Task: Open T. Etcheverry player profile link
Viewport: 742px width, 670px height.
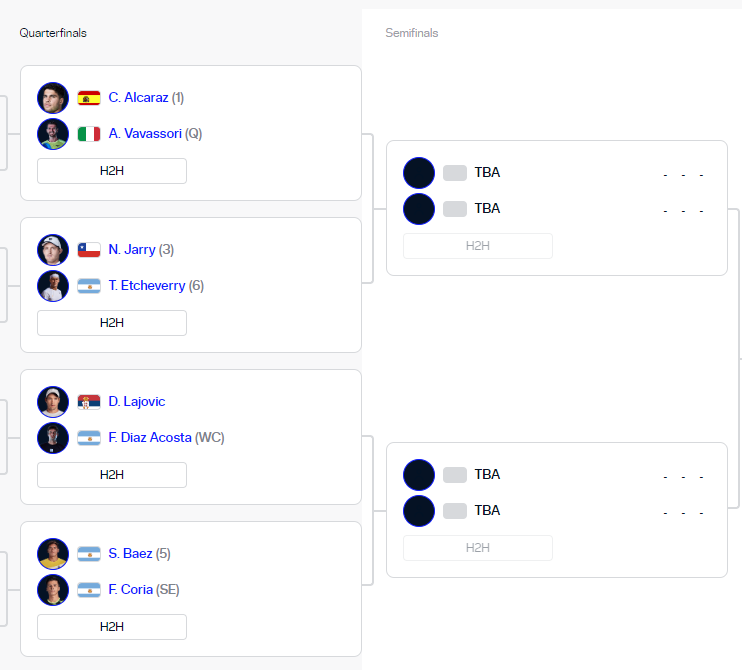Action: 147,285
